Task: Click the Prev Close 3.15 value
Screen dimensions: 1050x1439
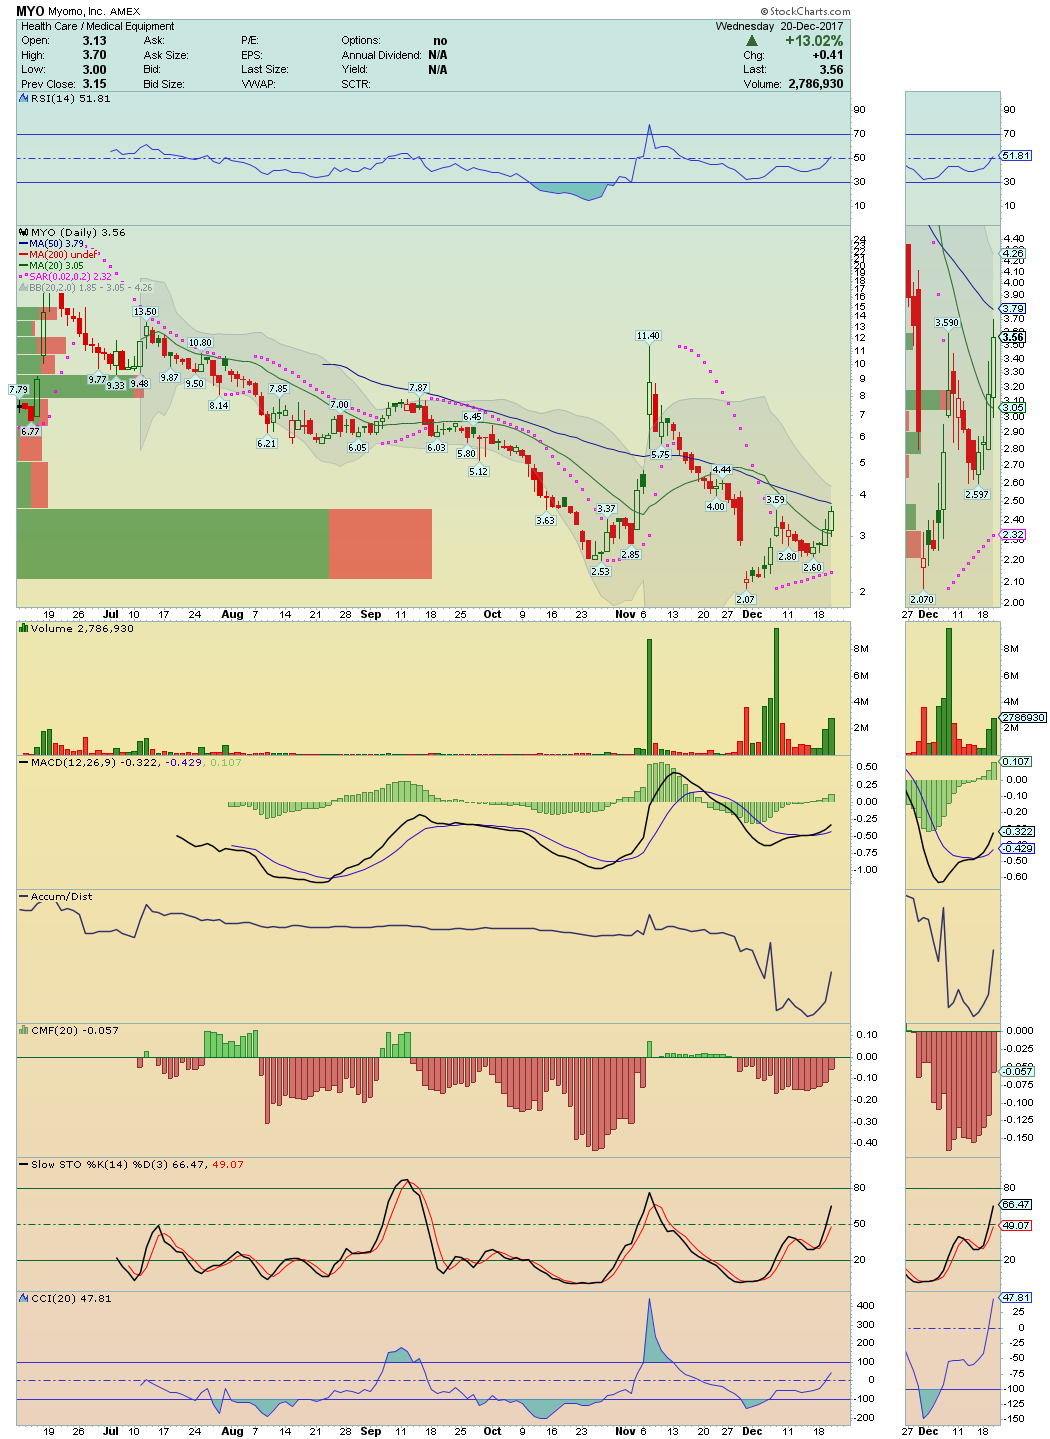Action: [95, 84]
